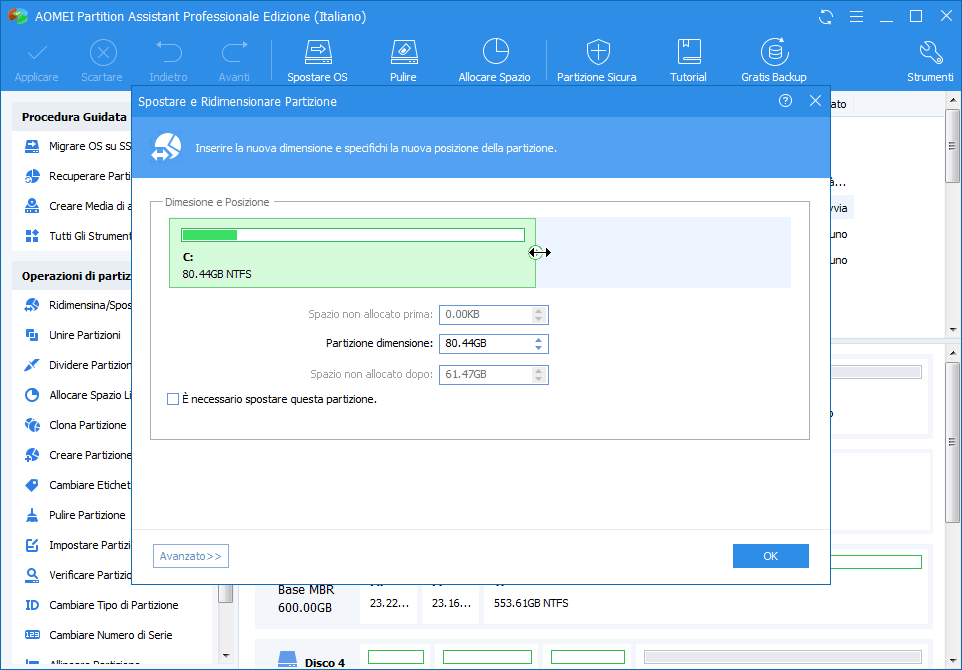The height and width of the screenshot is (670, 962).
Task: Click the refresh icon in the title bar
Action: pos(825,16)
